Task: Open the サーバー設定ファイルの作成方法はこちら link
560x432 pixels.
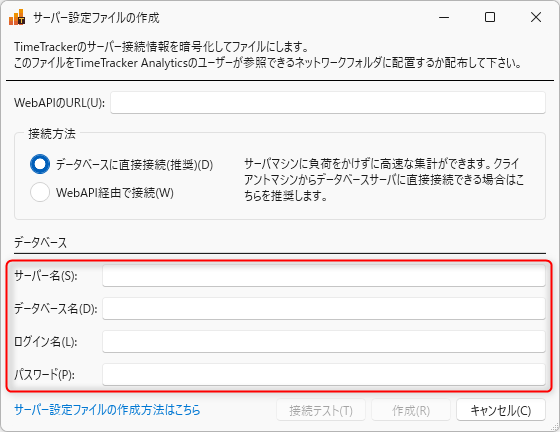Action: click(107, 410)
